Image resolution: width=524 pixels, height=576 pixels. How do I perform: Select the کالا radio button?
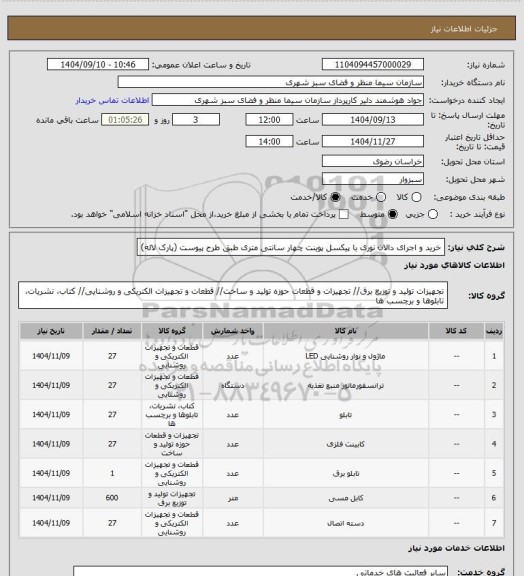point(416,197)
